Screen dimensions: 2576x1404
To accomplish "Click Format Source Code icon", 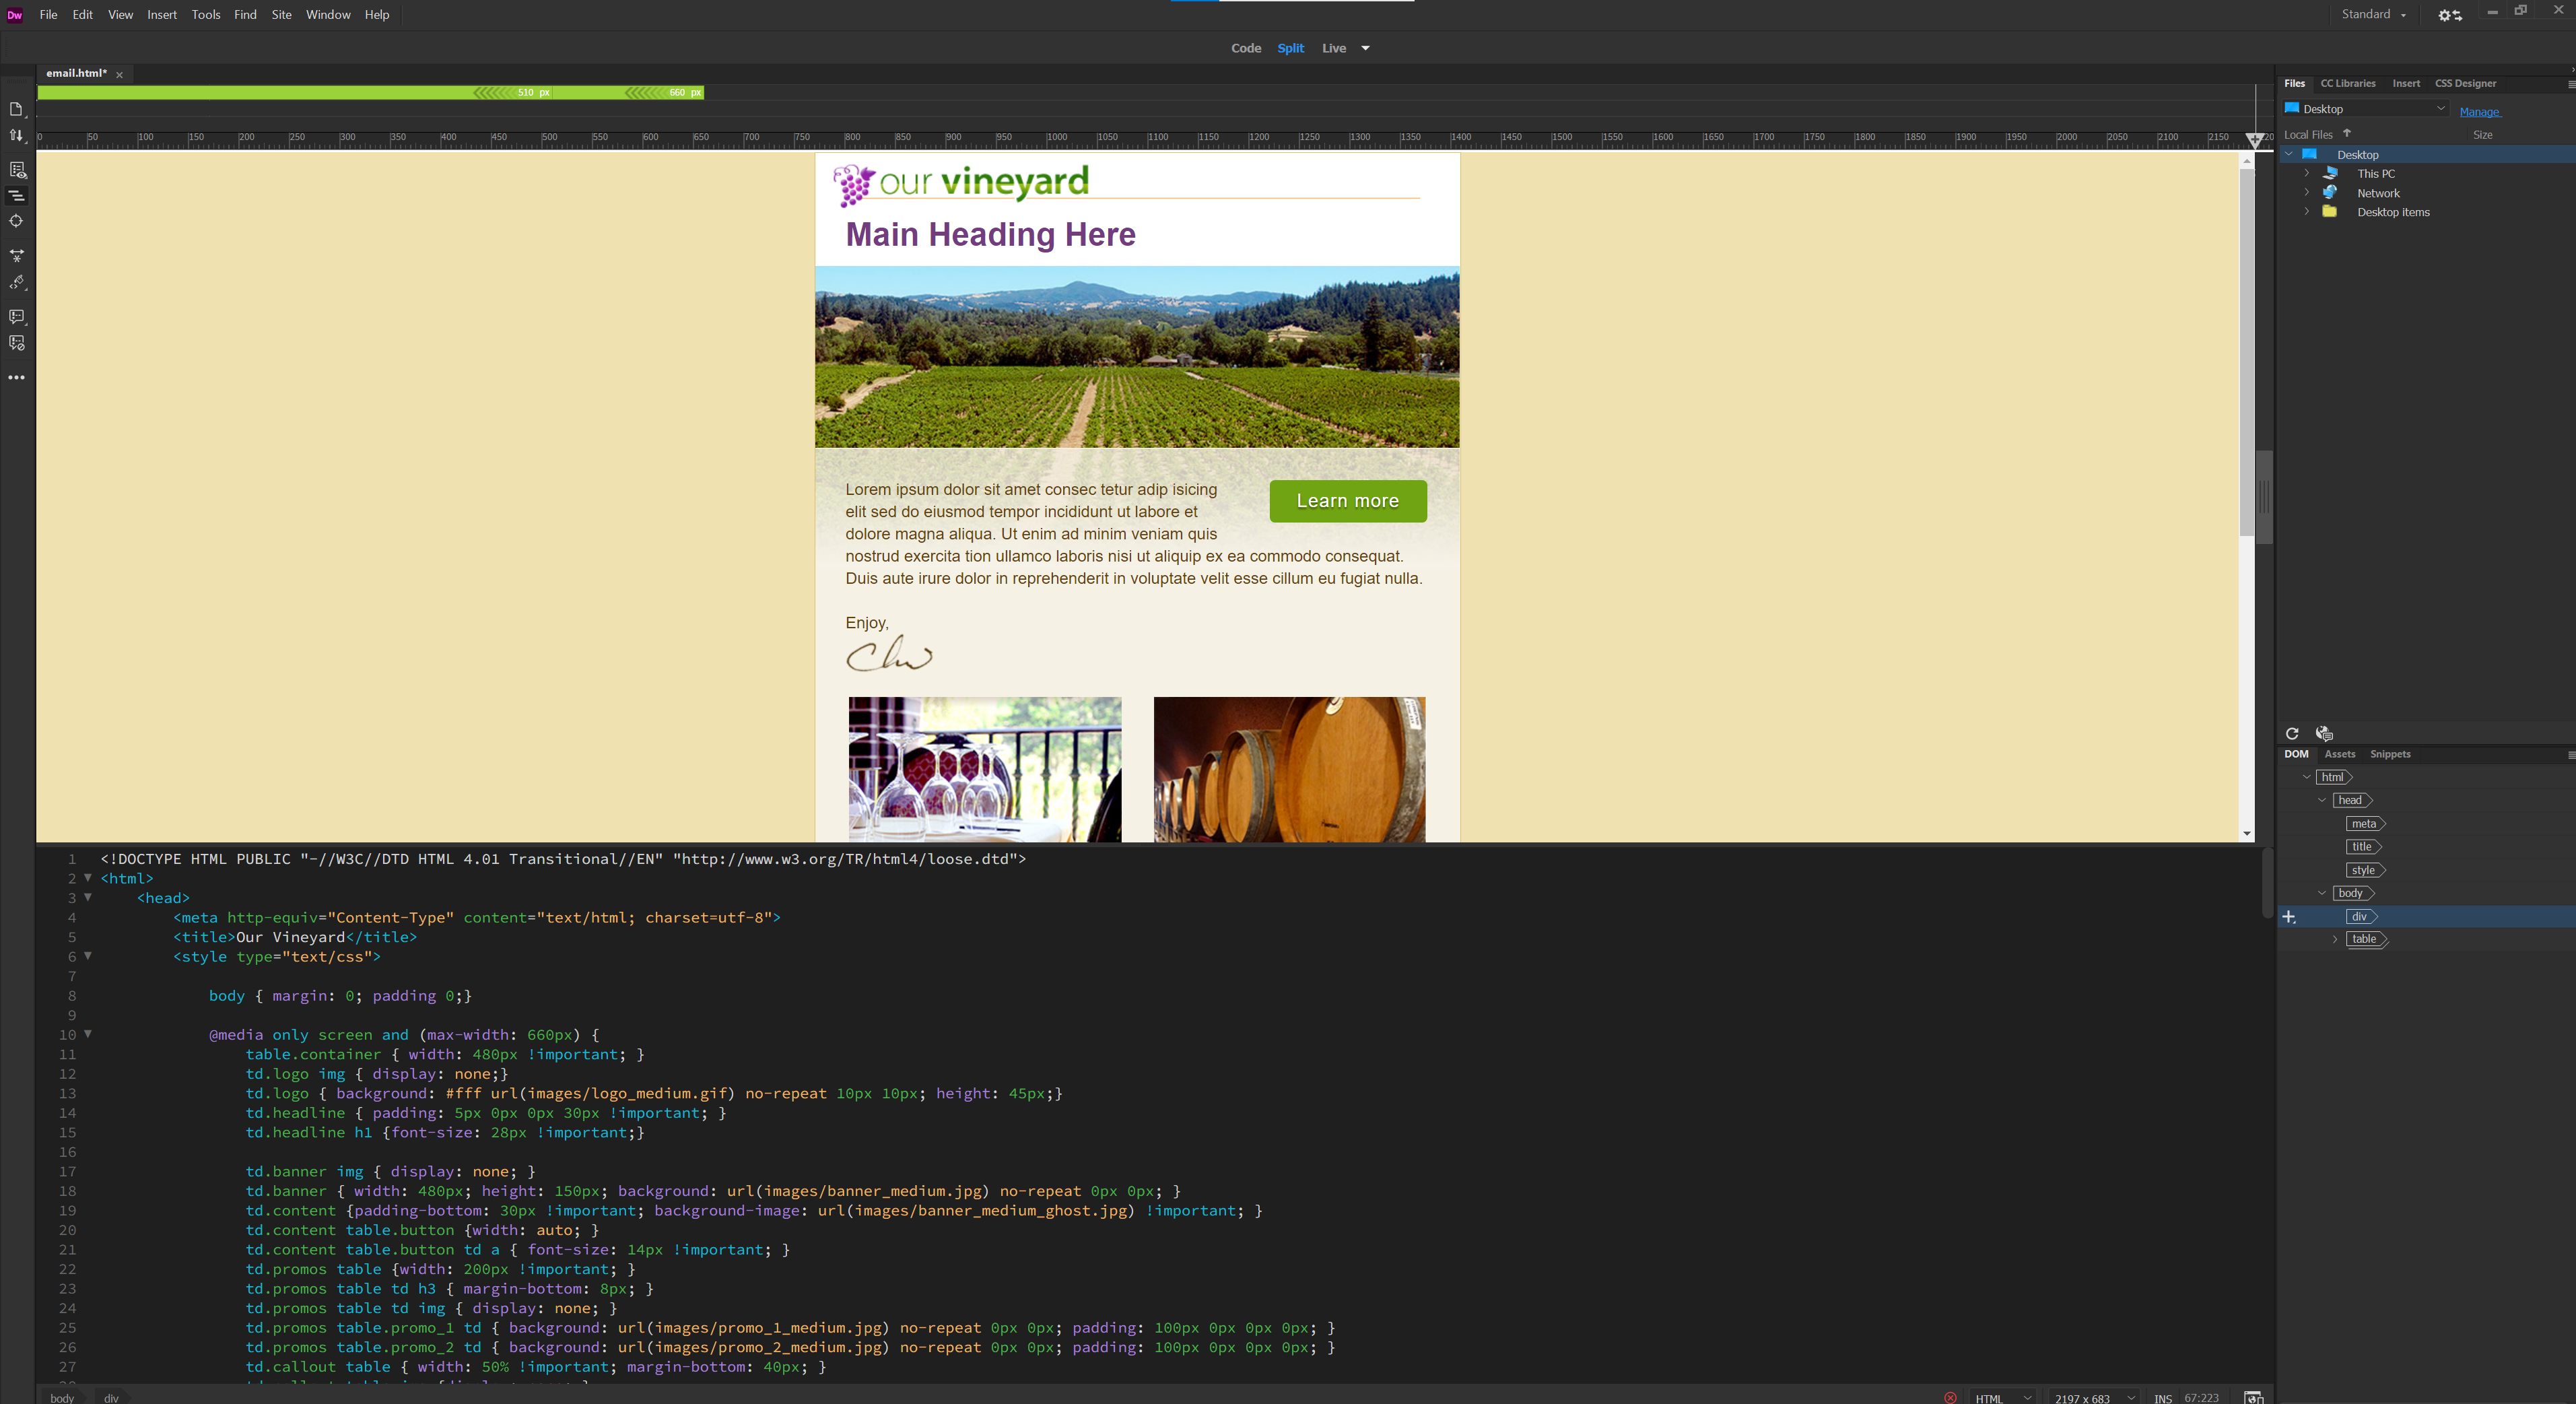I will 16,283.
